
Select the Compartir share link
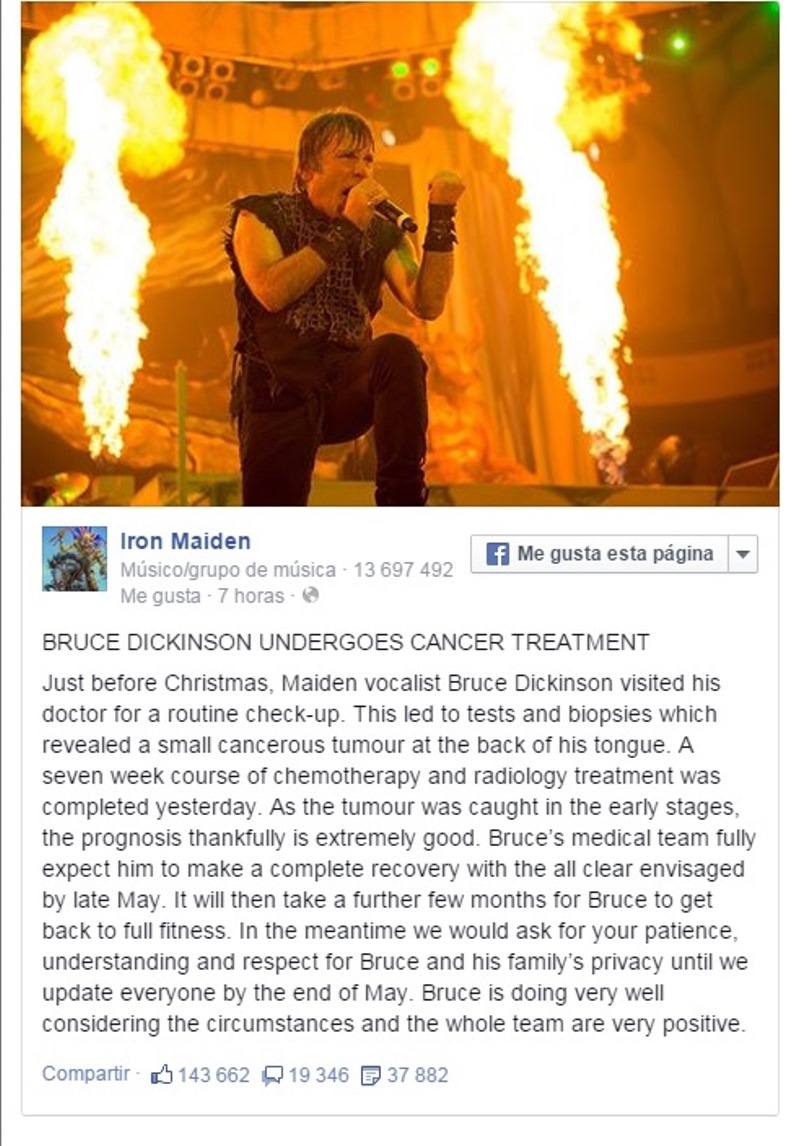coord(86,1074)
